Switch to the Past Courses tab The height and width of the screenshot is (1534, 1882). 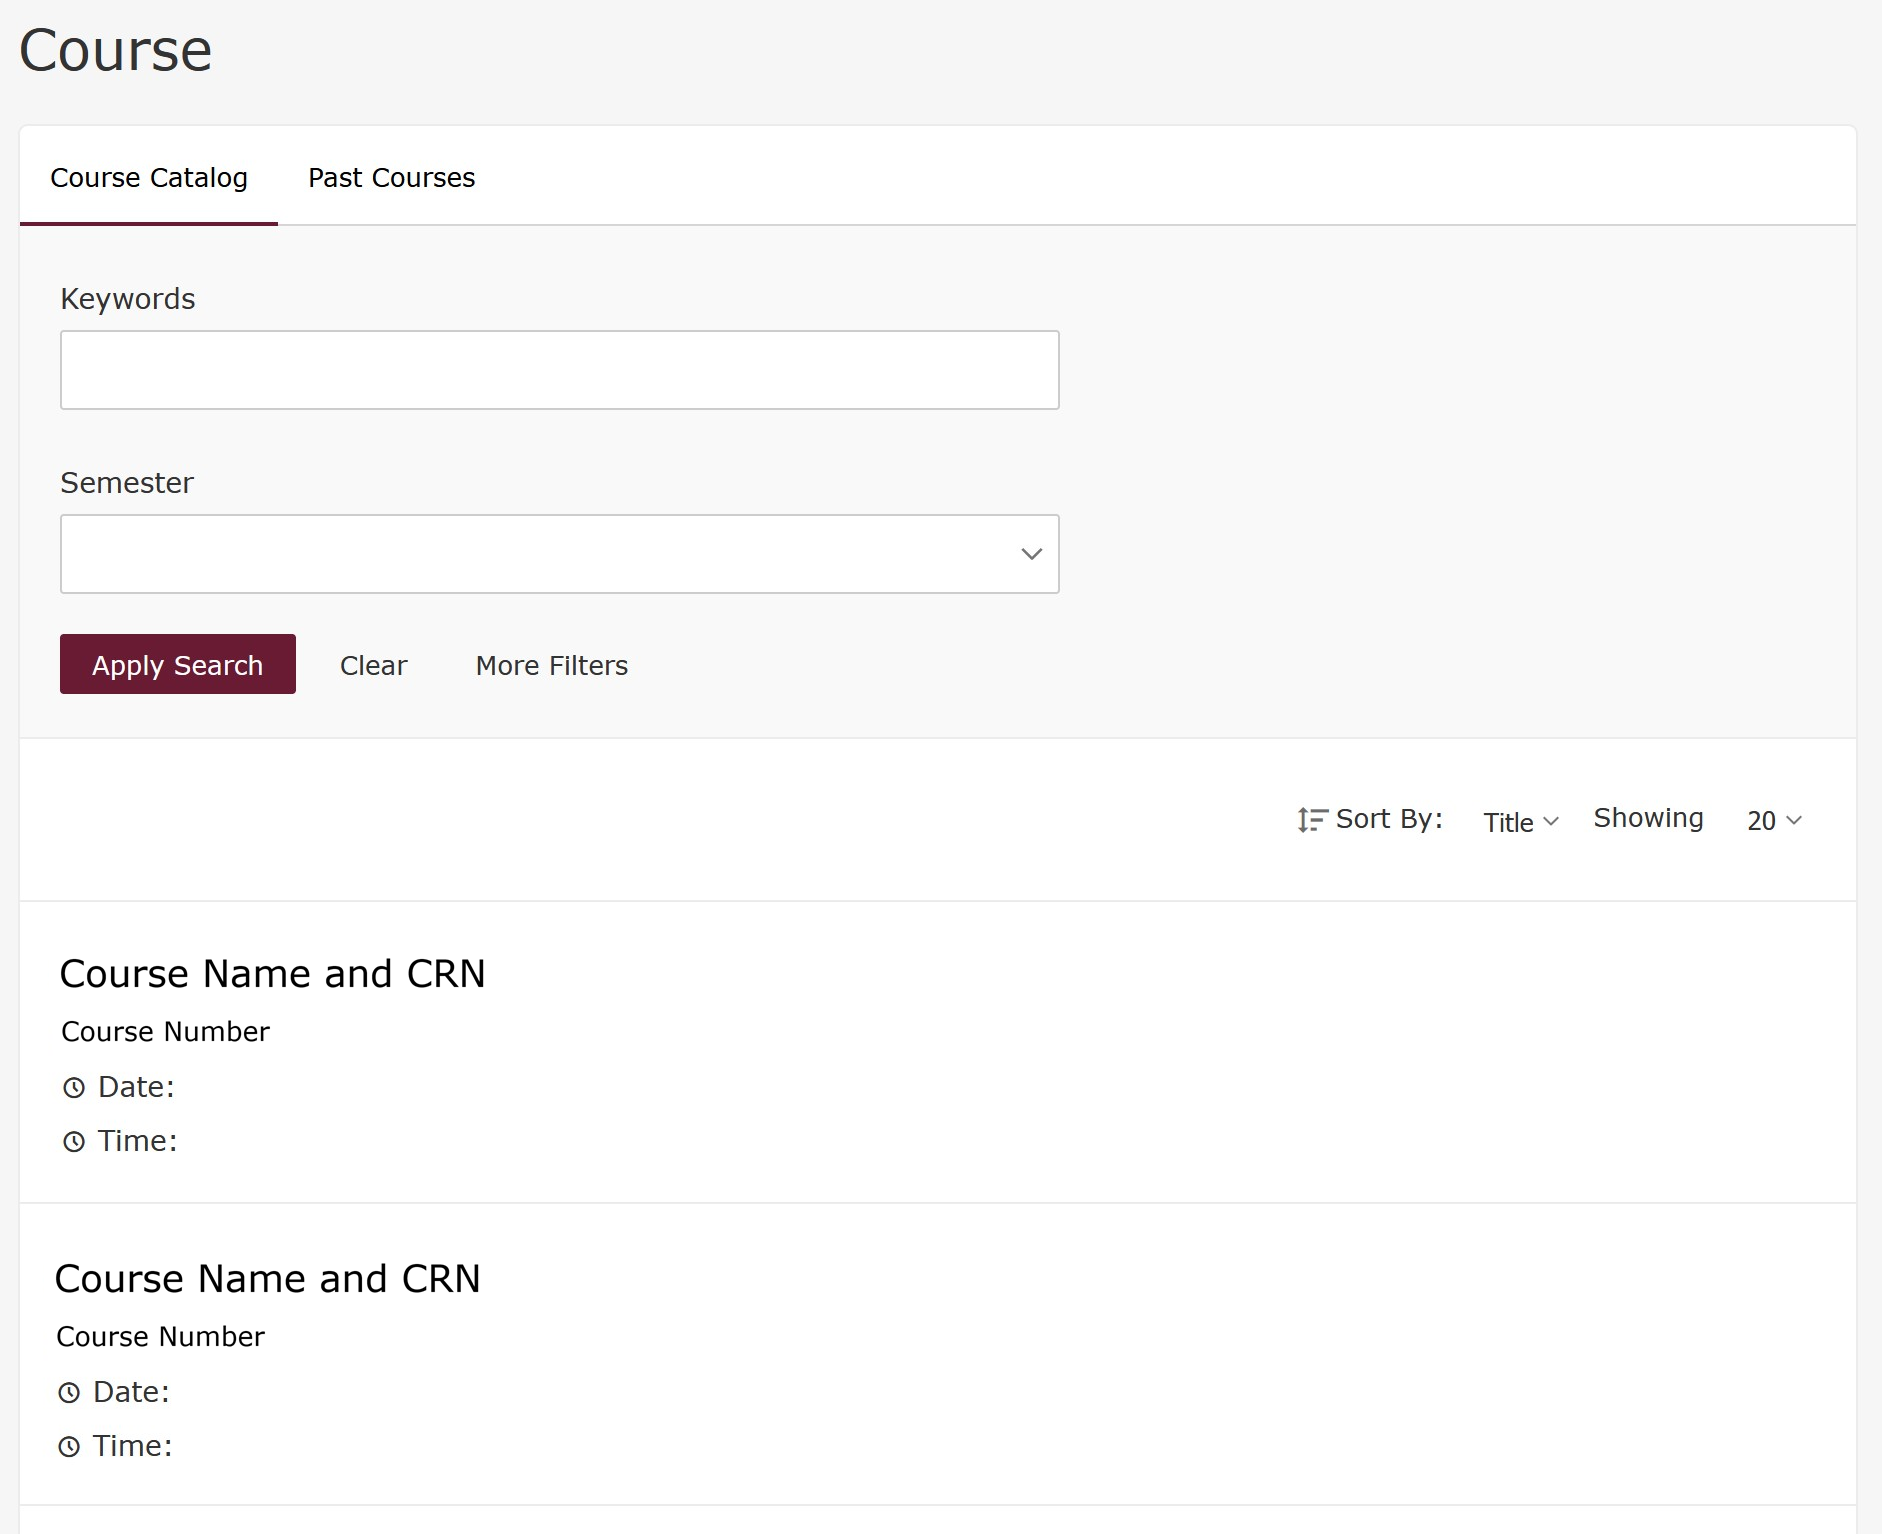(x=391, y=178)
